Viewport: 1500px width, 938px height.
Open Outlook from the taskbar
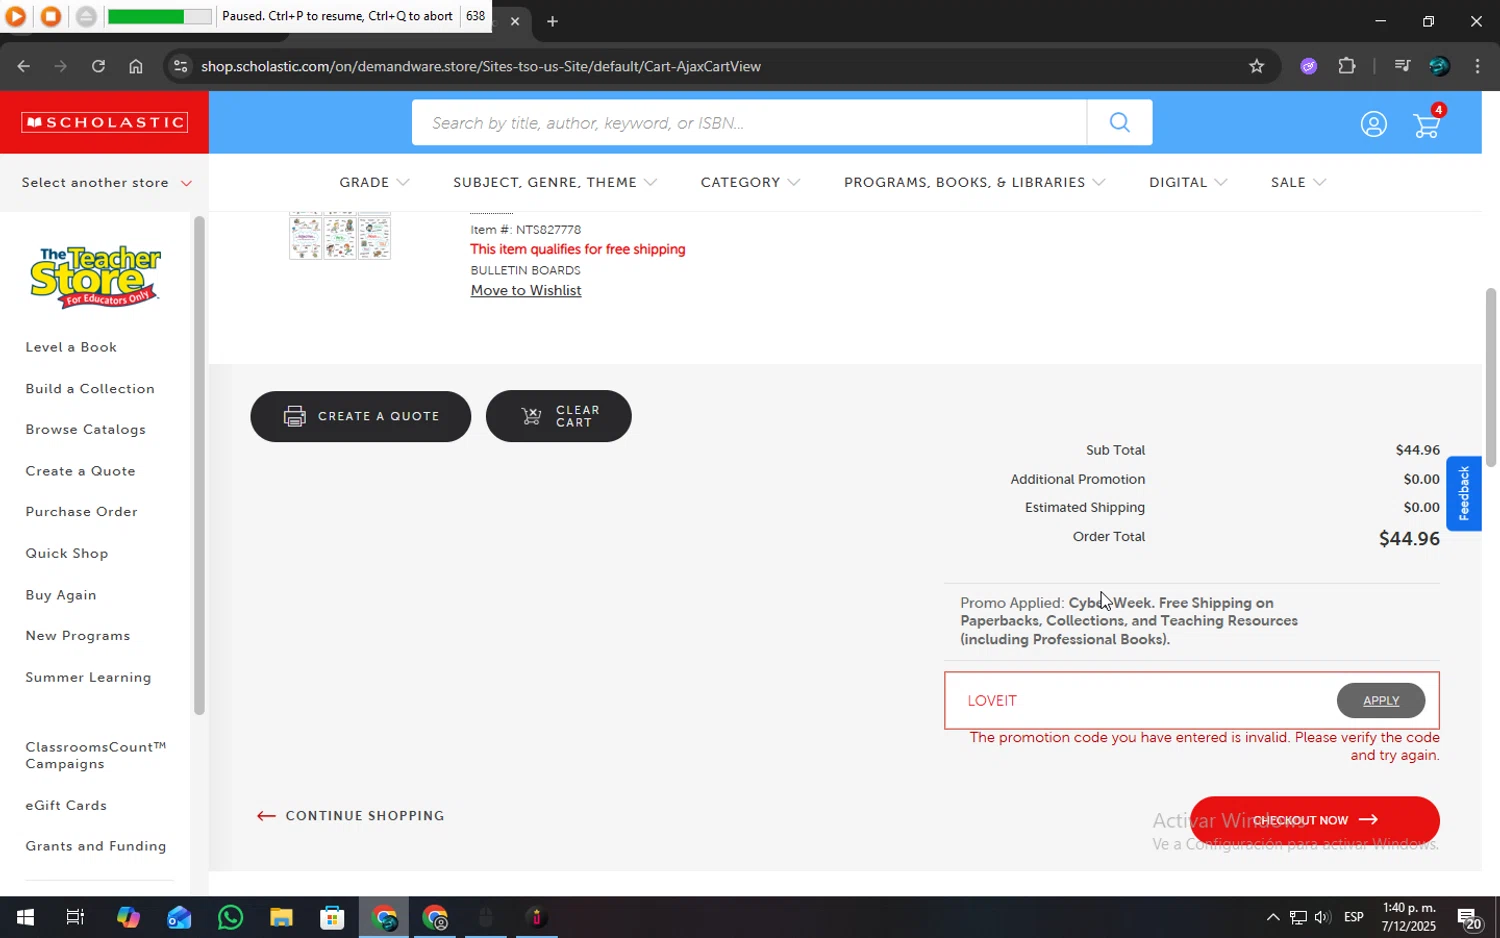tap(179, 917)
